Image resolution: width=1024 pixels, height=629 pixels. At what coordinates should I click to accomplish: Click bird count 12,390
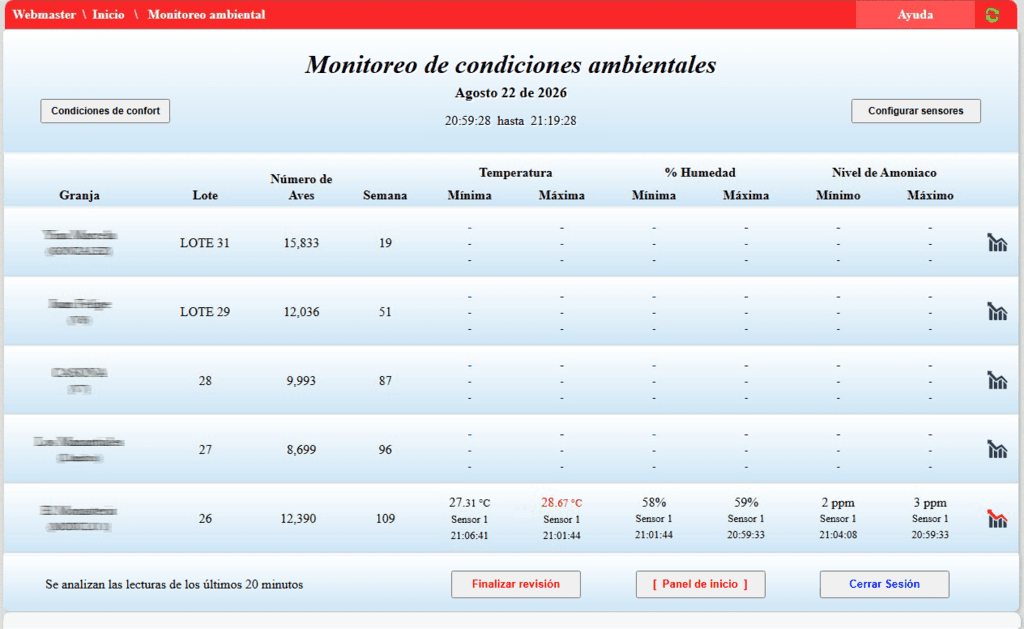coord(298,519)
